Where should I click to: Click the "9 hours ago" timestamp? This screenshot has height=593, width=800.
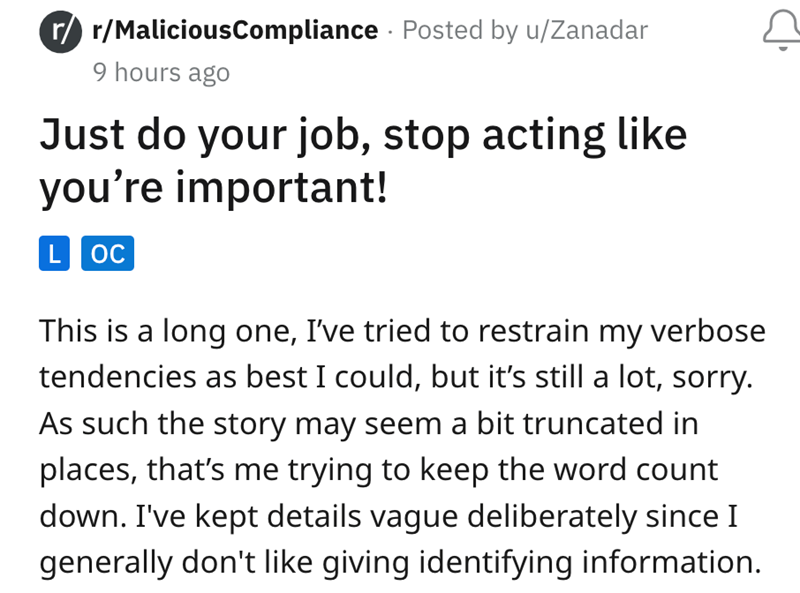tap(160, 72)
